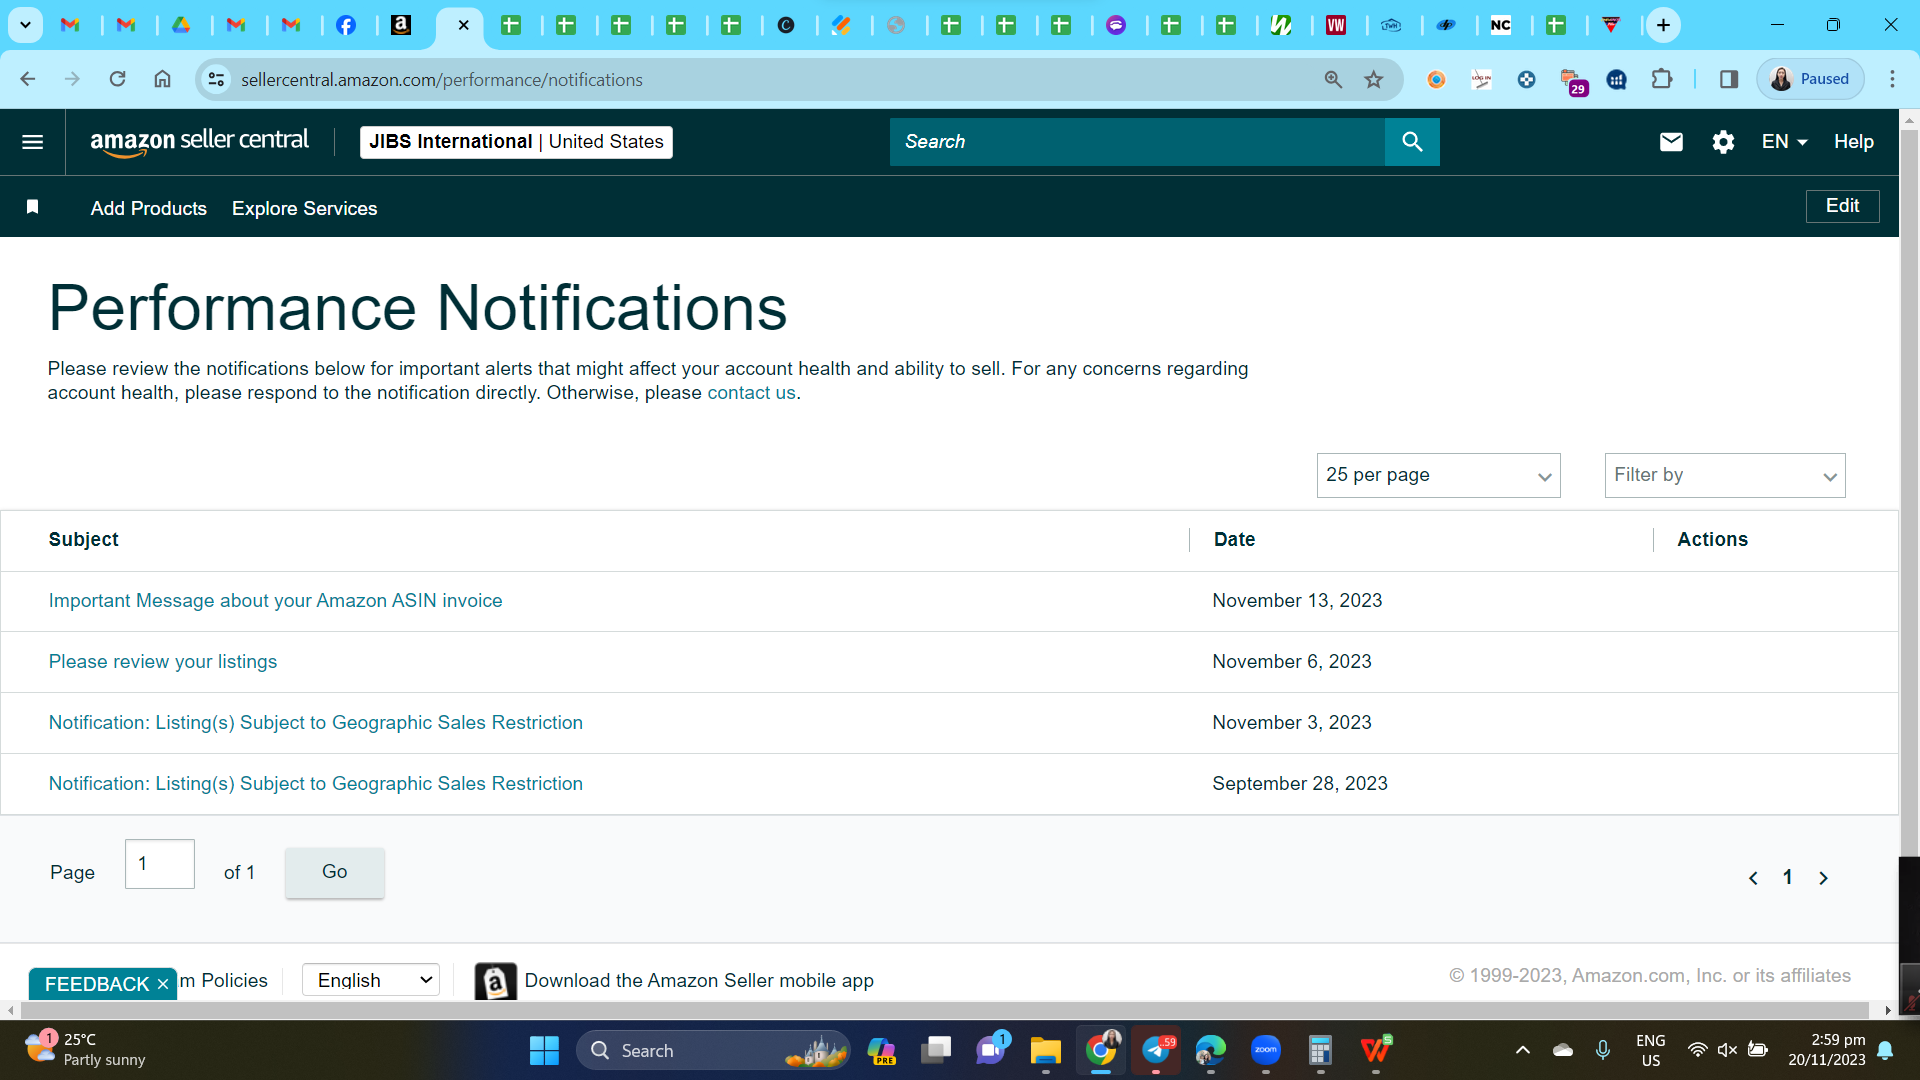
Task: Click the Date column header
Action: pos(1234,540)
